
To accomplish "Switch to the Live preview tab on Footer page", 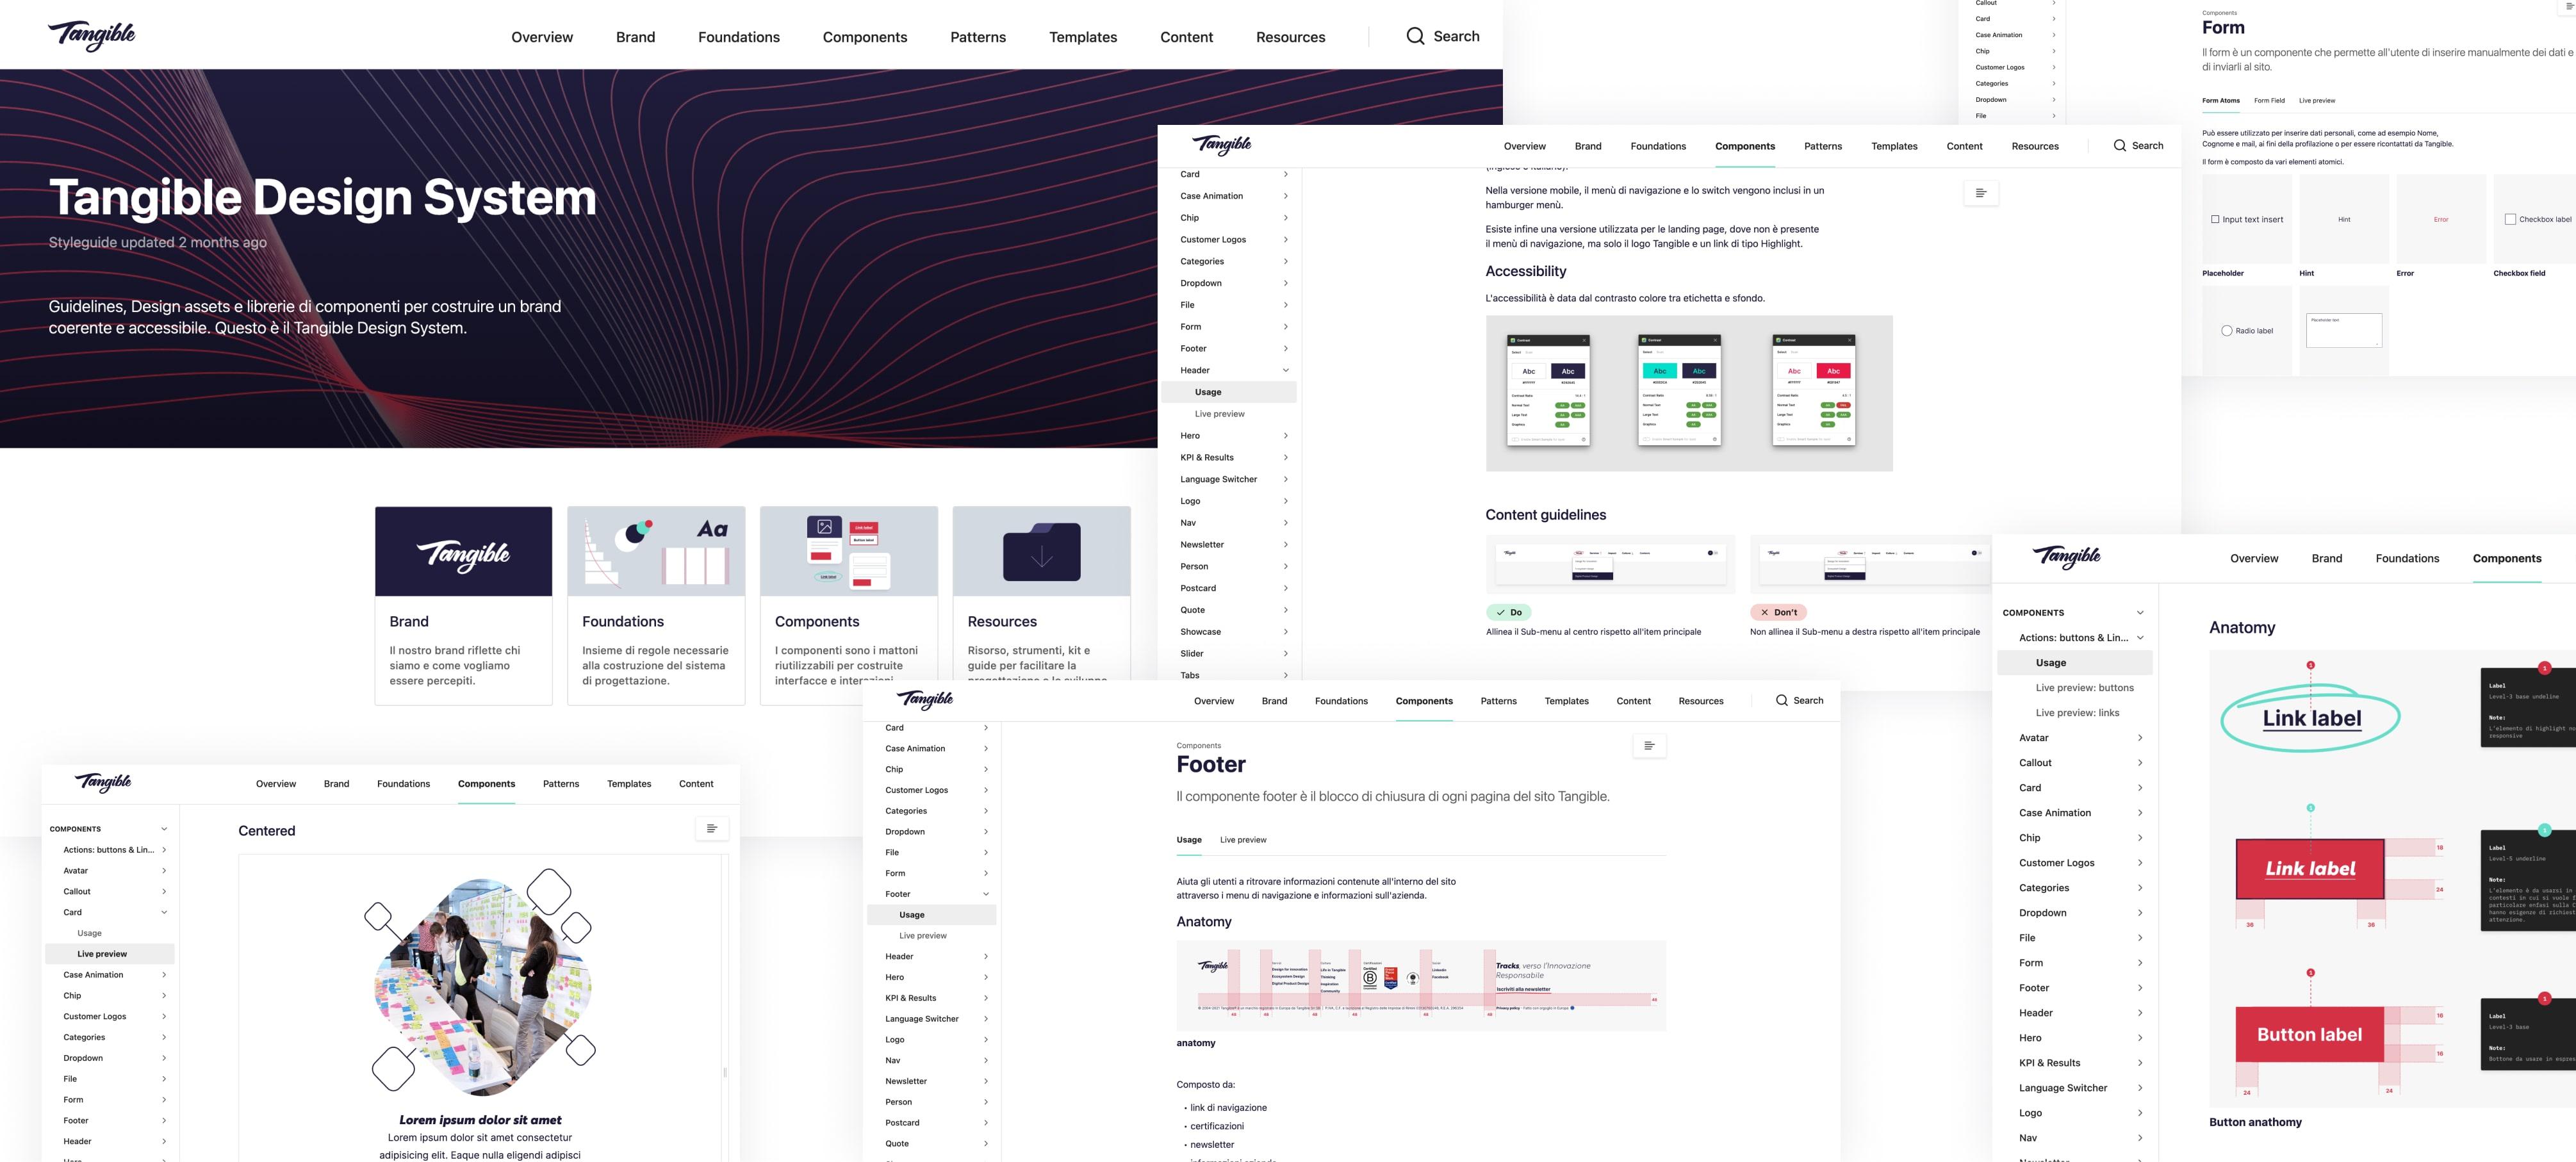I will (1242, 840).
